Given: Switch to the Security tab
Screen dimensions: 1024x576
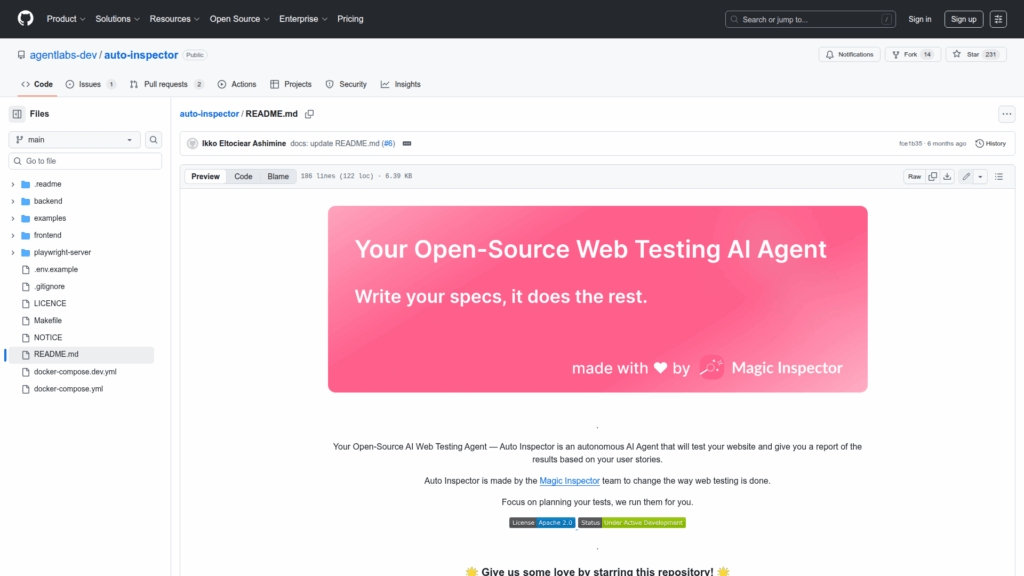Looking at the screenshot, I should [346, 84].
